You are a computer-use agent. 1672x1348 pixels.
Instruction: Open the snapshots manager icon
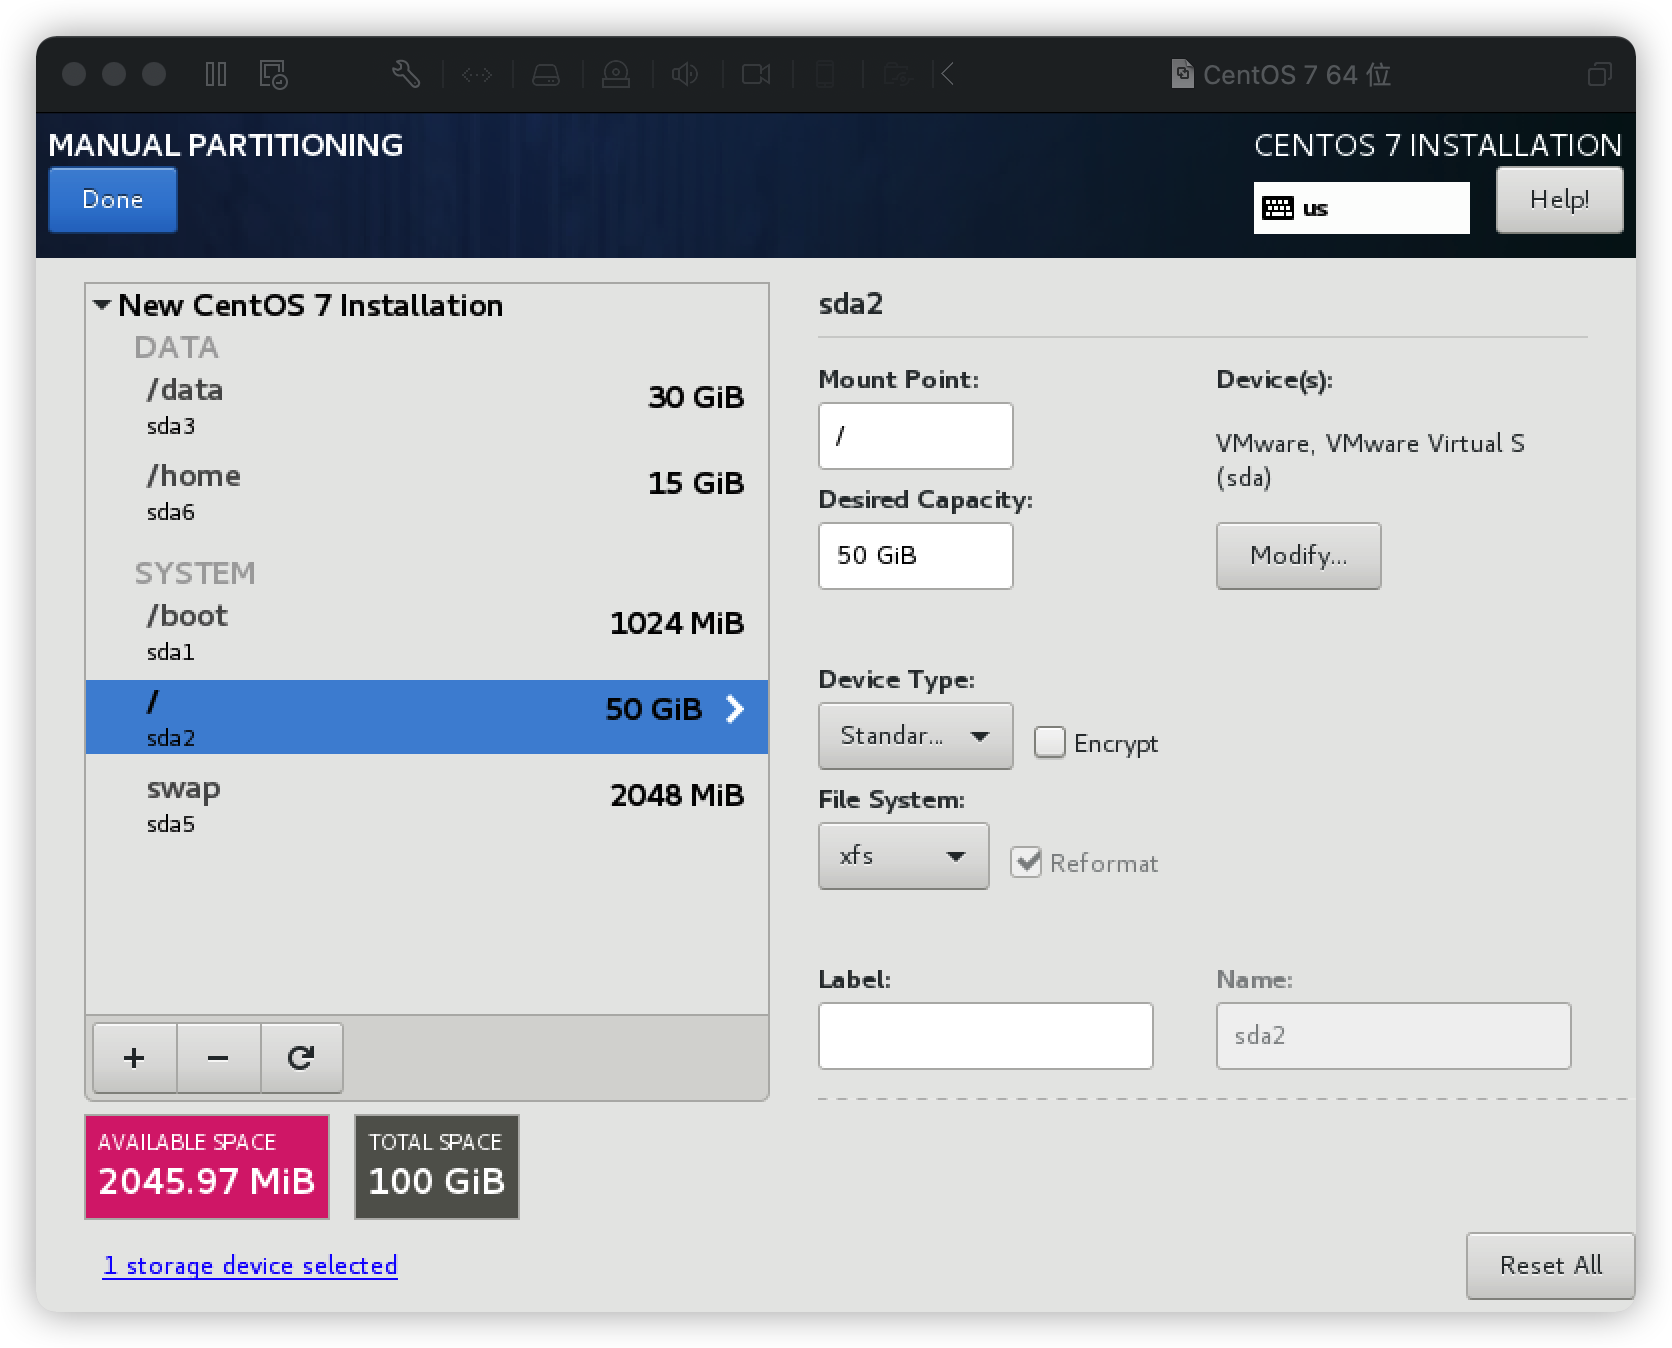click(x=273, y=74)
